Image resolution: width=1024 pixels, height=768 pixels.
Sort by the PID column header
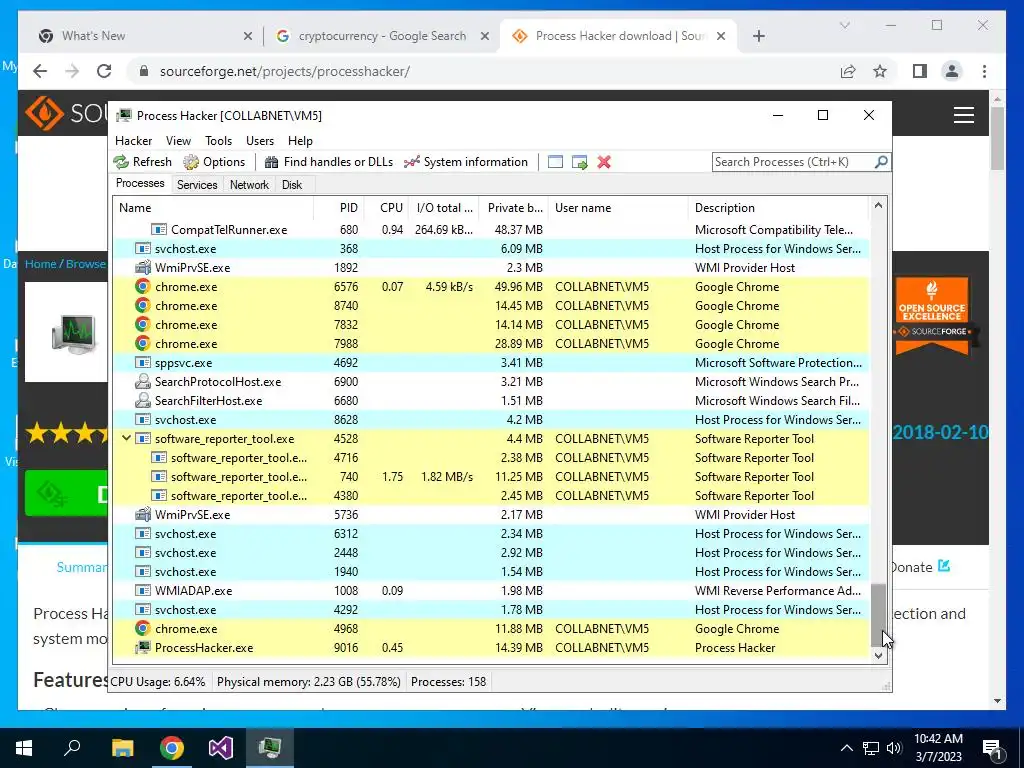click(340, 208)
